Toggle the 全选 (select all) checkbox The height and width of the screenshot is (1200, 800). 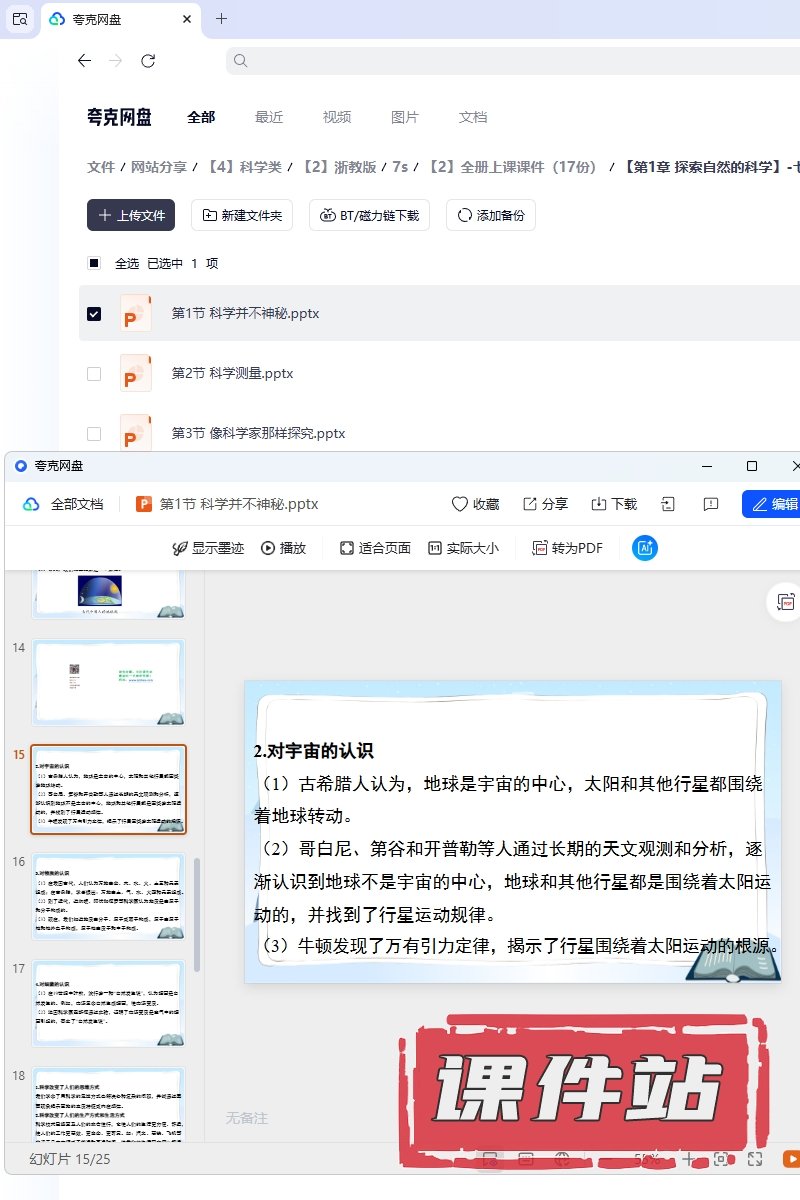tap(94, 264)
